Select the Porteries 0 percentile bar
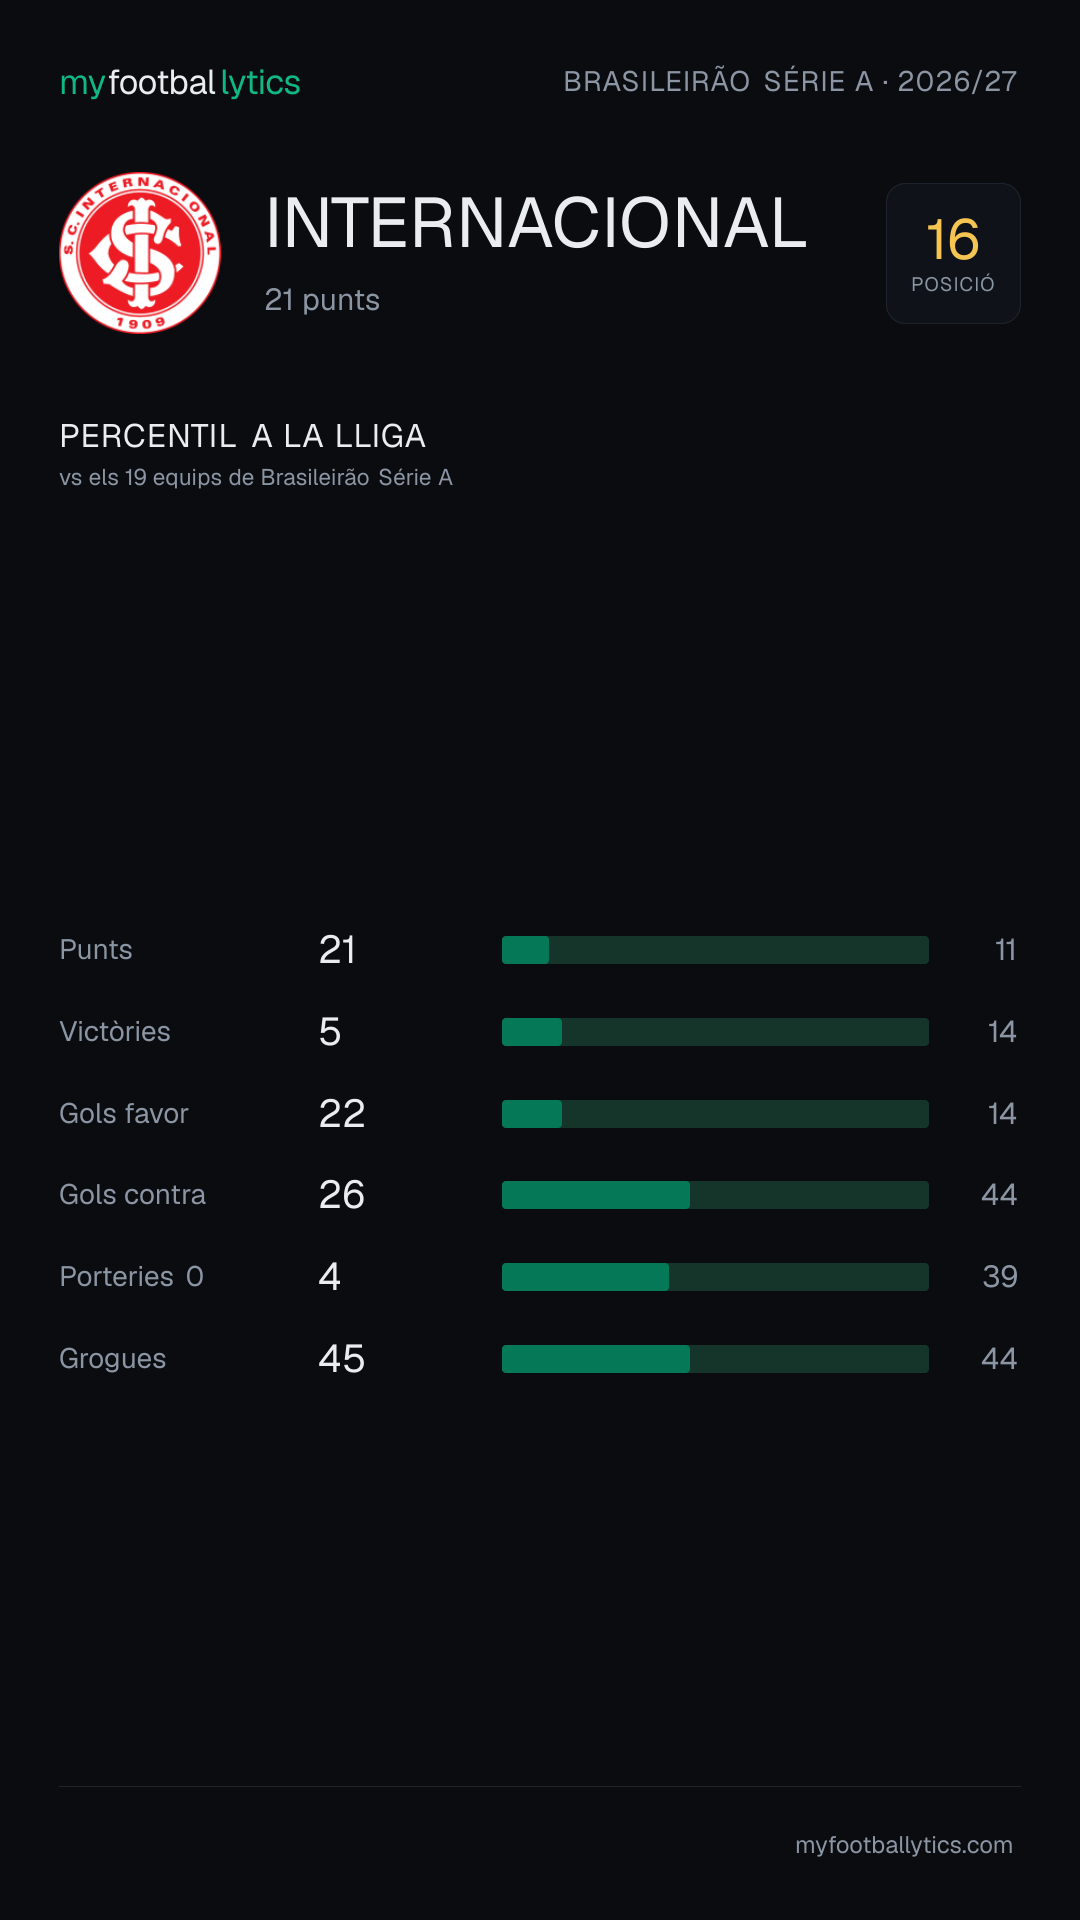 click(715, 1277)
